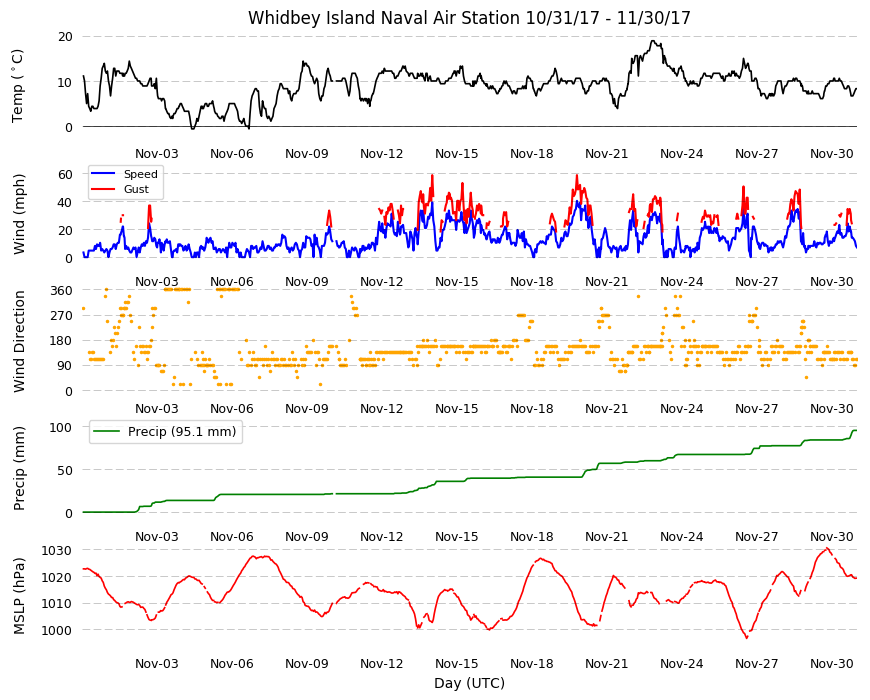Viewport: 870px width, 700px height.
Task: Click Nov-09 tick under wind direction chart
Action: click(x=306, y=409)
